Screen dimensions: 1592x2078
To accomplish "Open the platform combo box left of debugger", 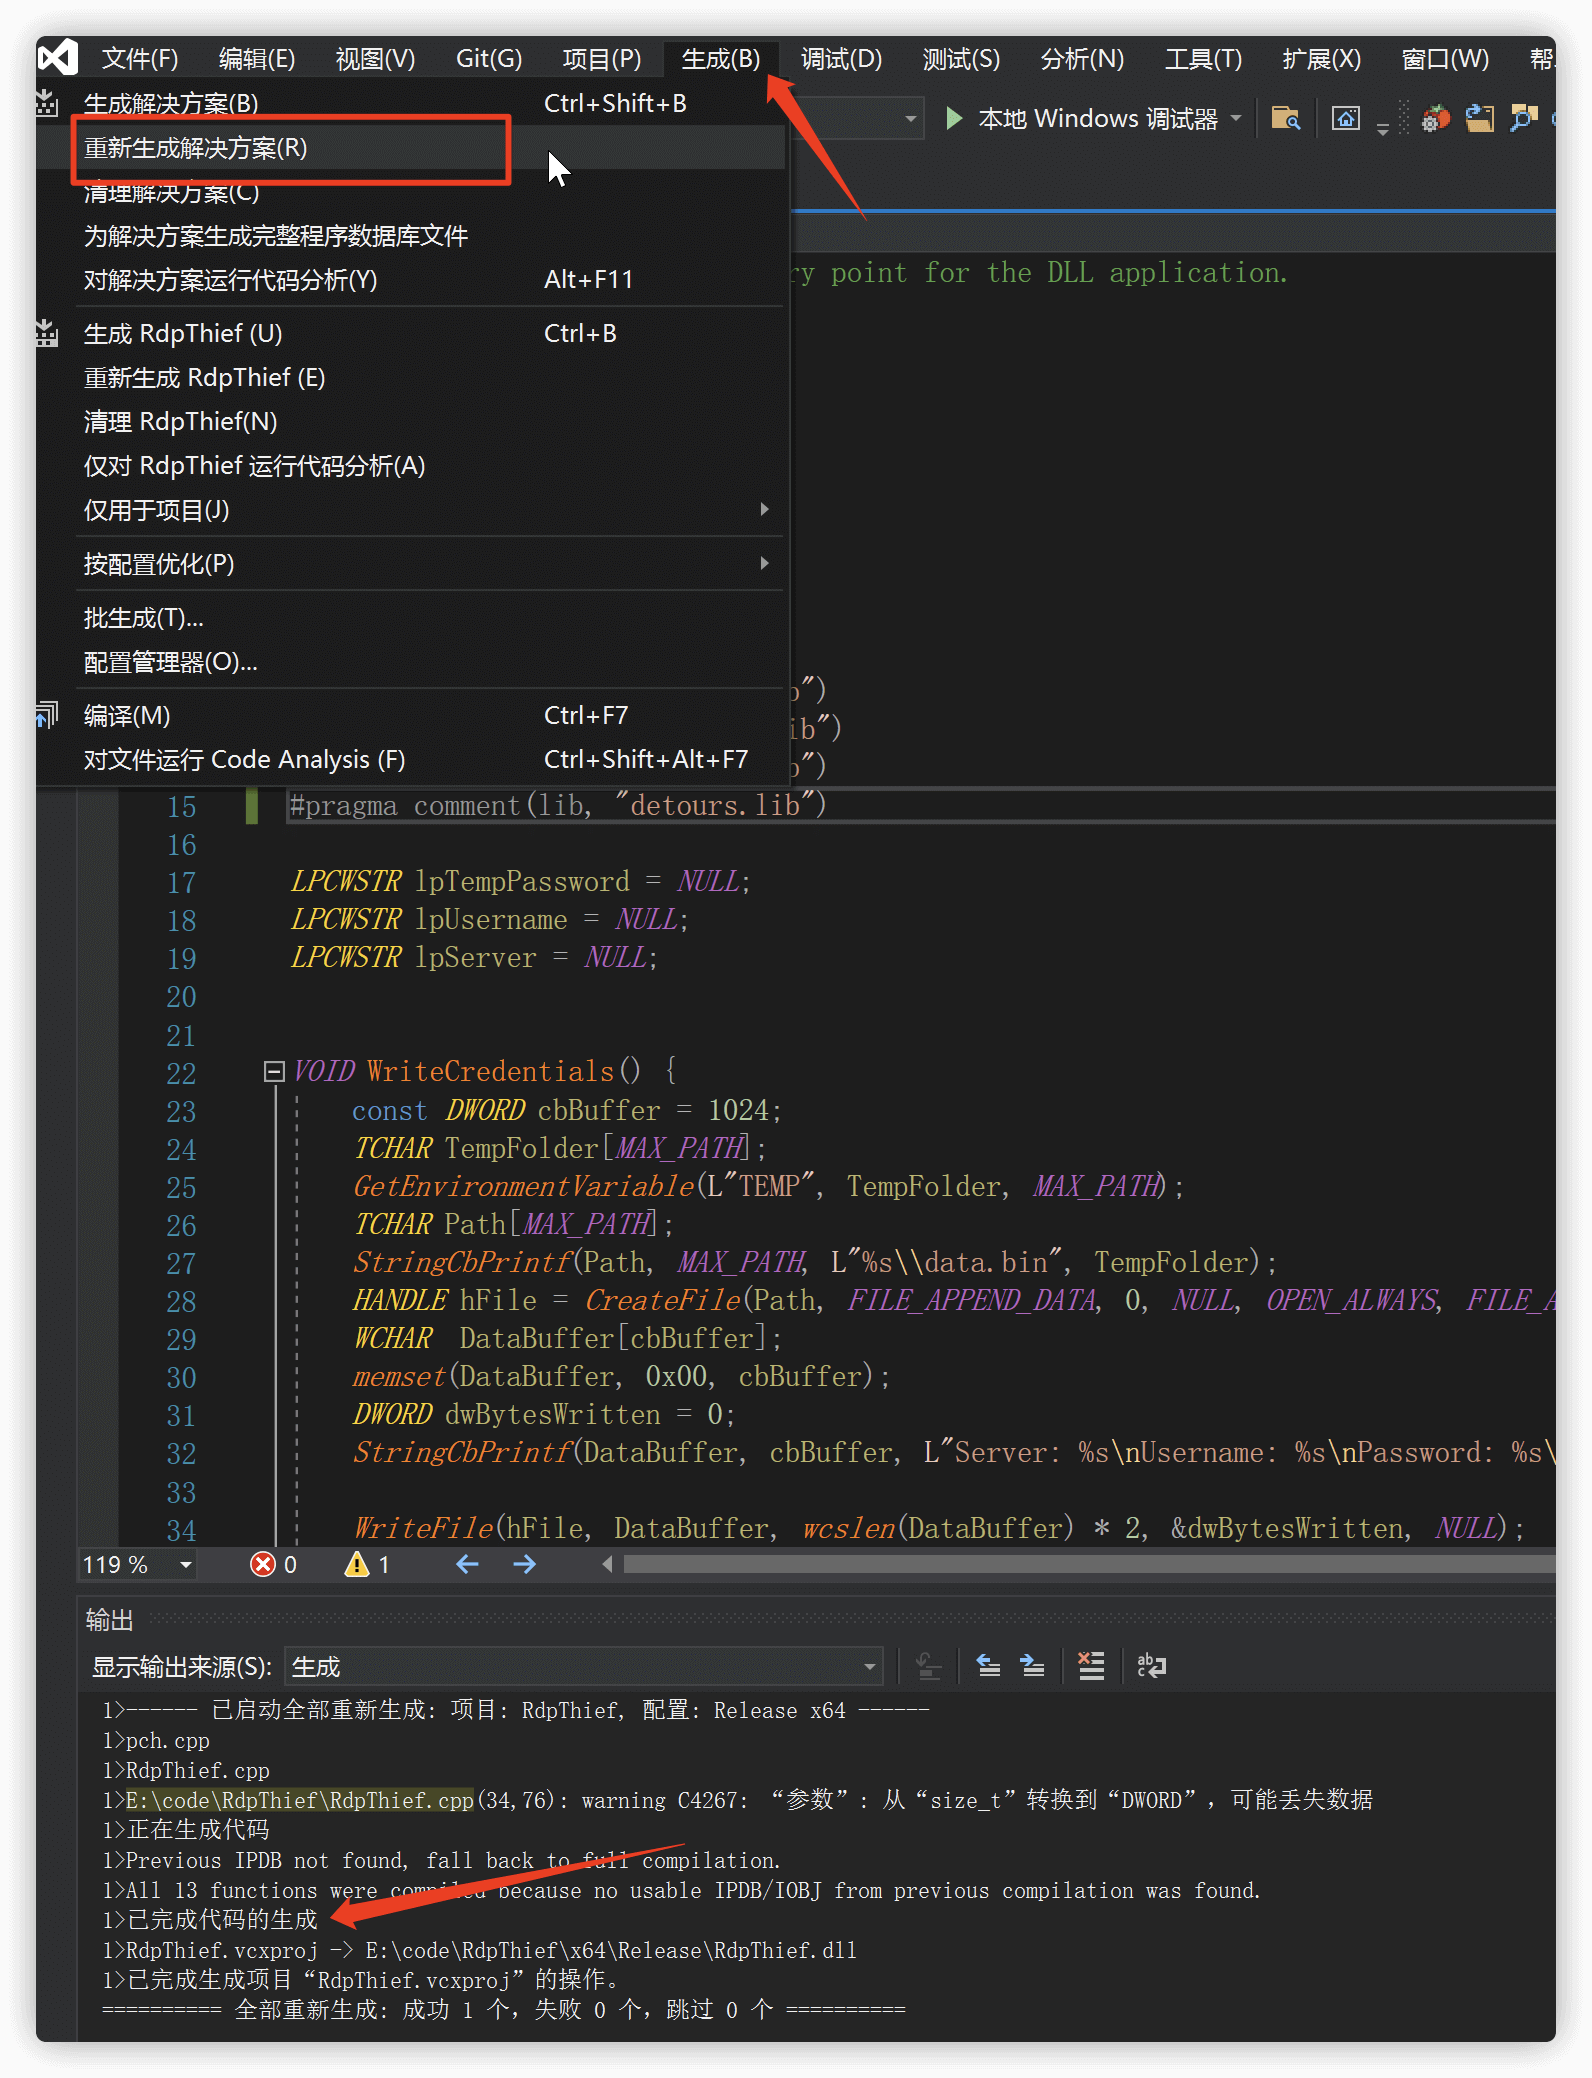I will 857,118.
